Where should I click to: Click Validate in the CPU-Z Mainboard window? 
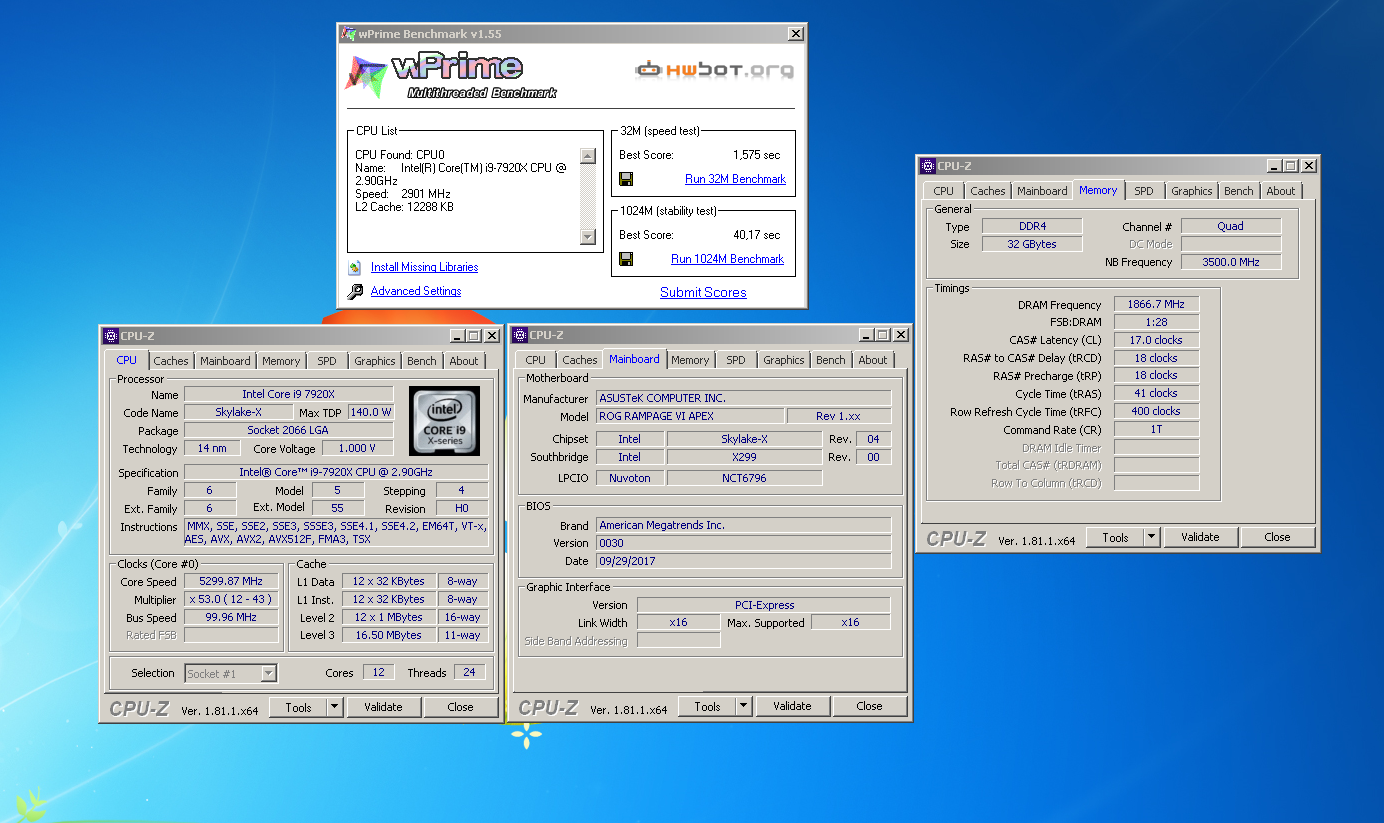click(x=792, y=706)
